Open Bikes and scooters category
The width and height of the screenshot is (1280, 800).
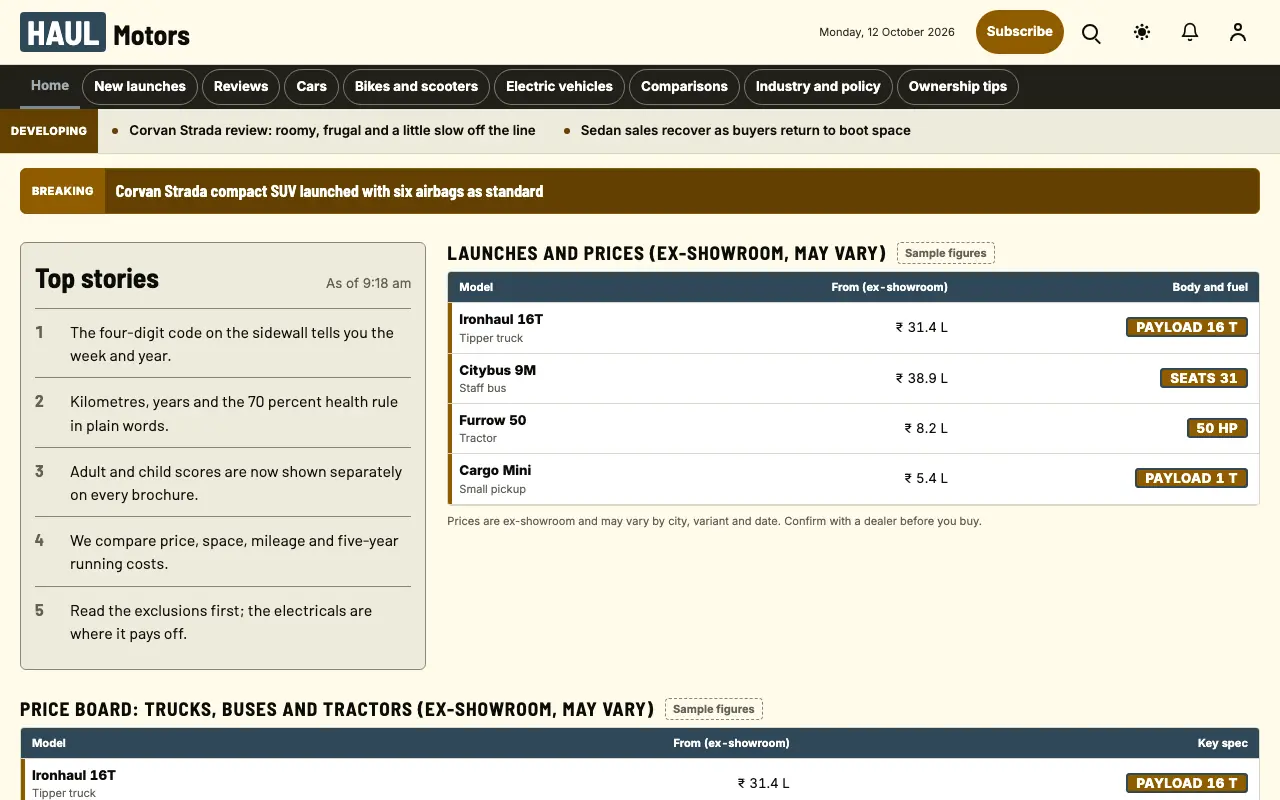point(416,87)
